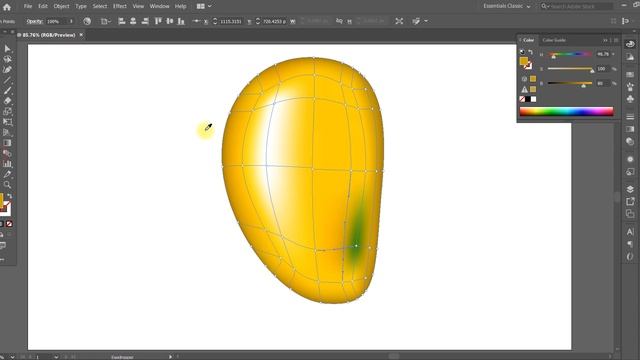This screenshot has height=360, width=640.
Task: Open the Symbols club icon panel
Action: pyautogui.click(x=630, y=99)
